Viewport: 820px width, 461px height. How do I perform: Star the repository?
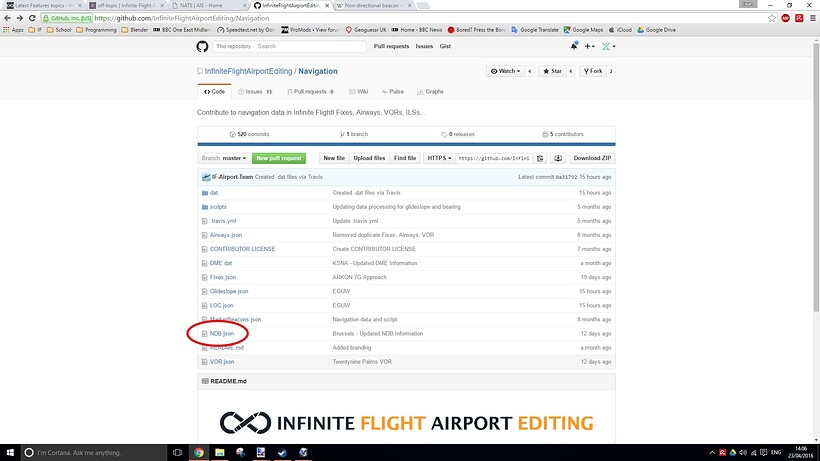(552, 71)
